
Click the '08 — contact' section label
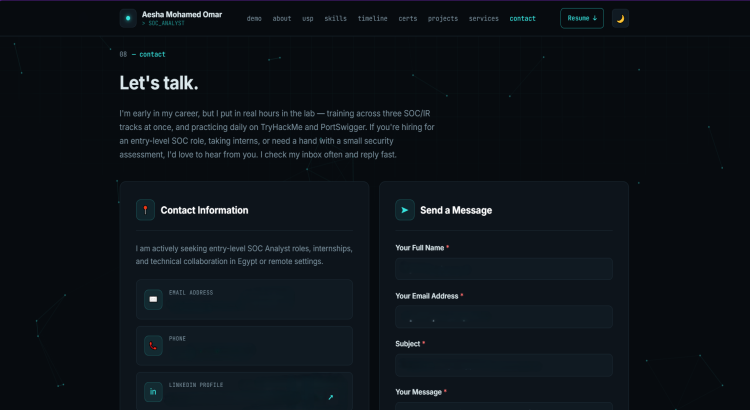click(143, 55)
